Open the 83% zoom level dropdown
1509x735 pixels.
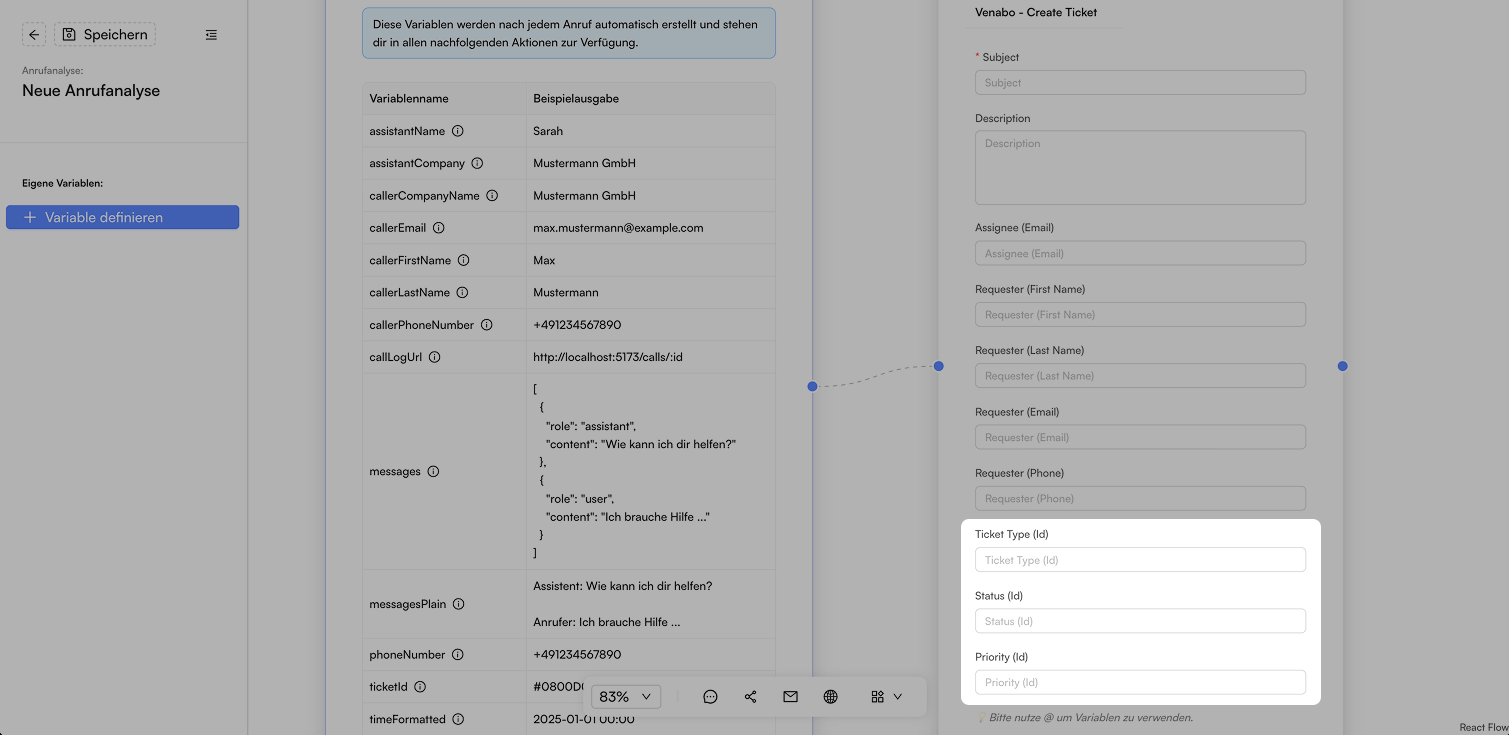pyautogui.click(x=626, y=696)
